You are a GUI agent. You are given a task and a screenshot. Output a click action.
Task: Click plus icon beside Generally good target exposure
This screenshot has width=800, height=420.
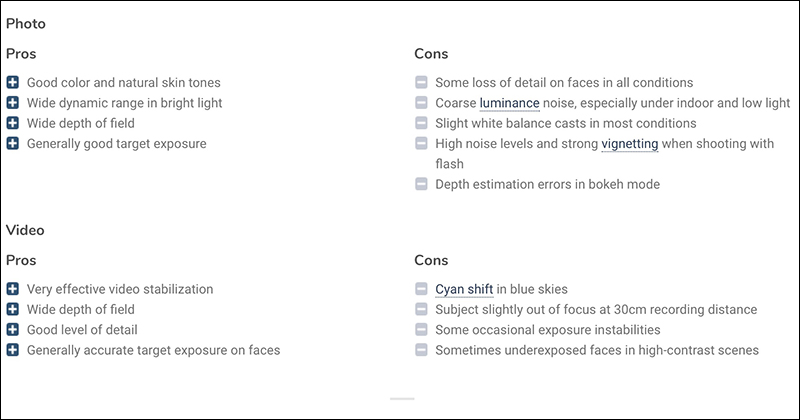pyautogui.click(x=13, y=143)
